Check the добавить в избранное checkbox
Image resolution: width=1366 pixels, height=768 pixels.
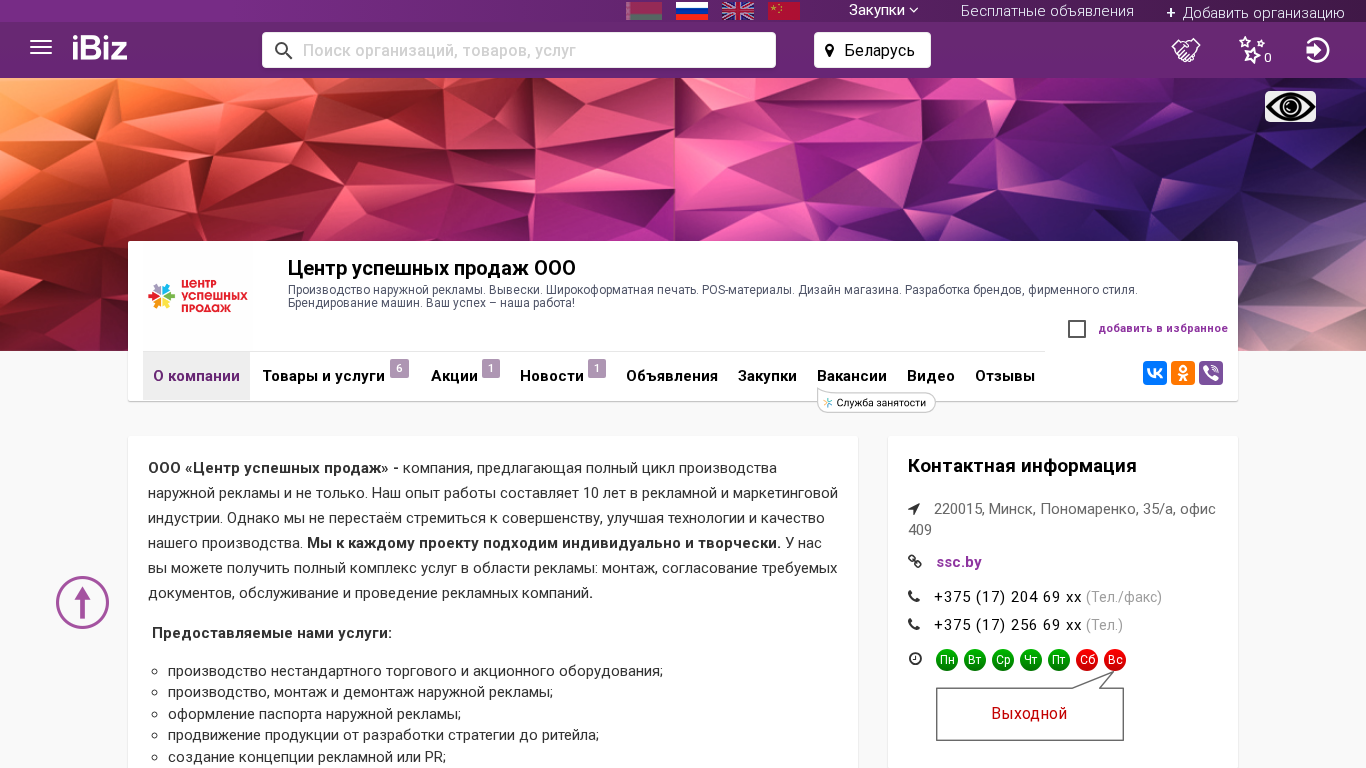pos(1077,329)
